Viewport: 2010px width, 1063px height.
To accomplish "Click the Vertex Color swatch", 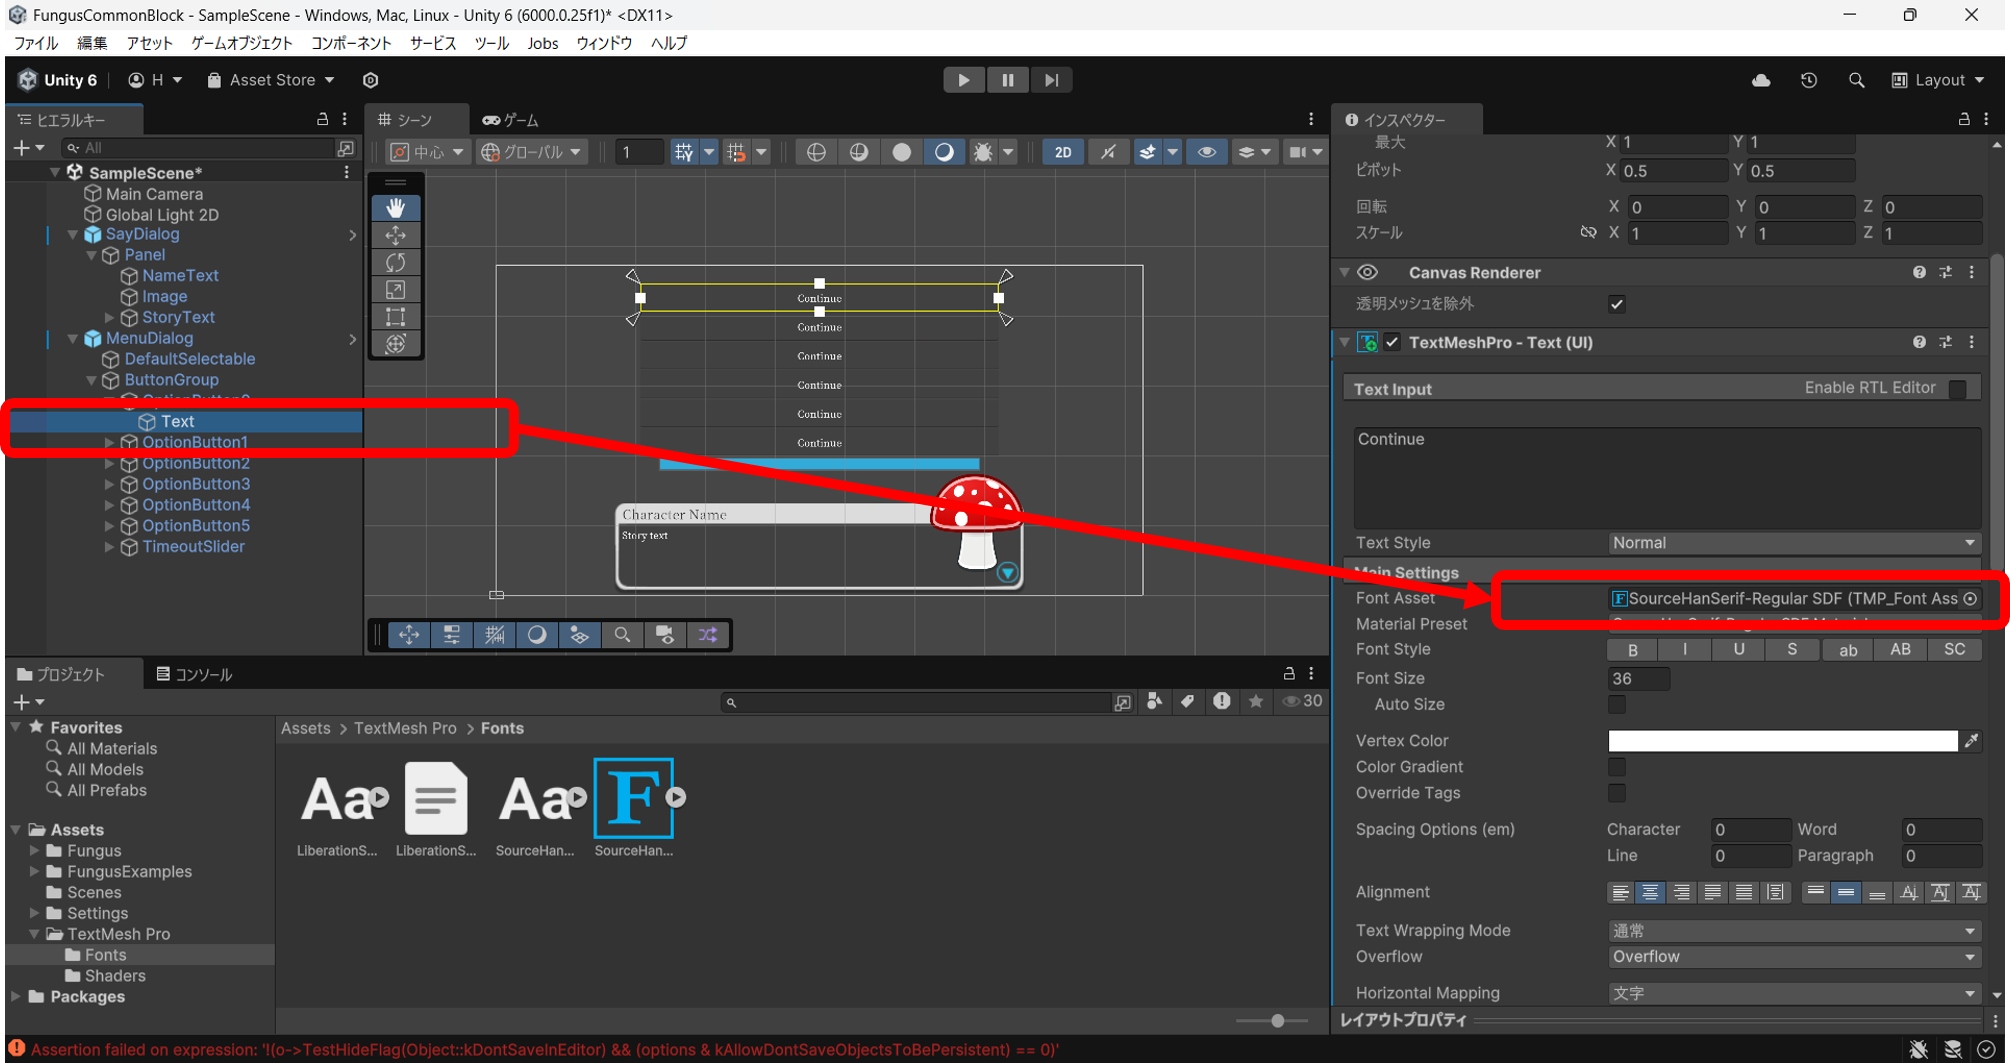I will 1782,741.
